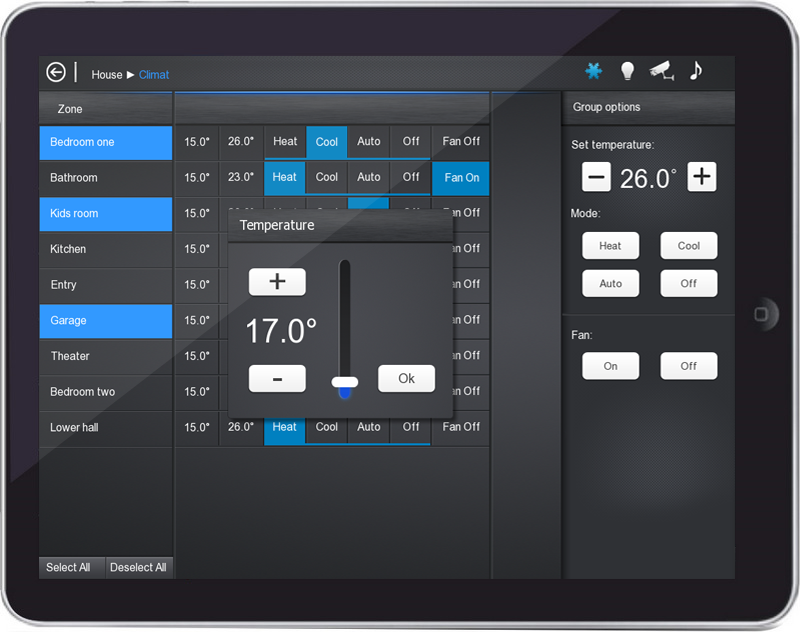Enable Heat mode for Bathroom
The height and width of the screenshot is (632, 800).
(x=284, y=177)
